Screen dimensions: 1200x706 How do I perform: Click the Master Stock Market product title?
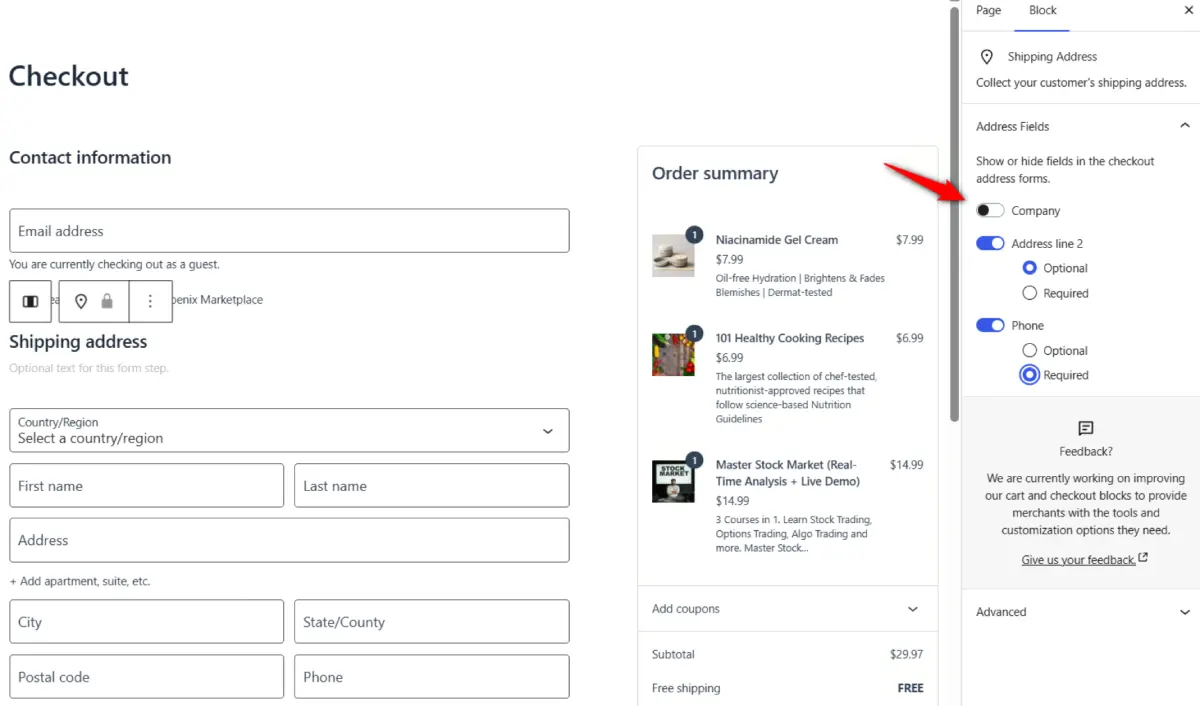788,473
